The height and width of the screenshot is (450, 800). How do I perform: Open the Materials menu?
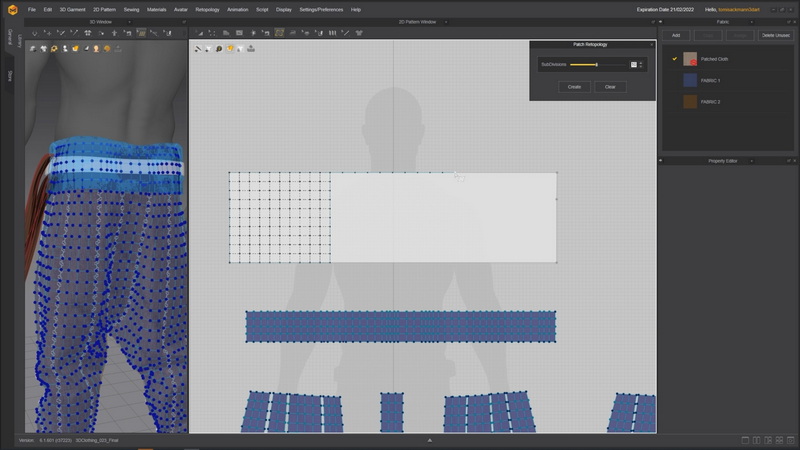tap(157, 10)
